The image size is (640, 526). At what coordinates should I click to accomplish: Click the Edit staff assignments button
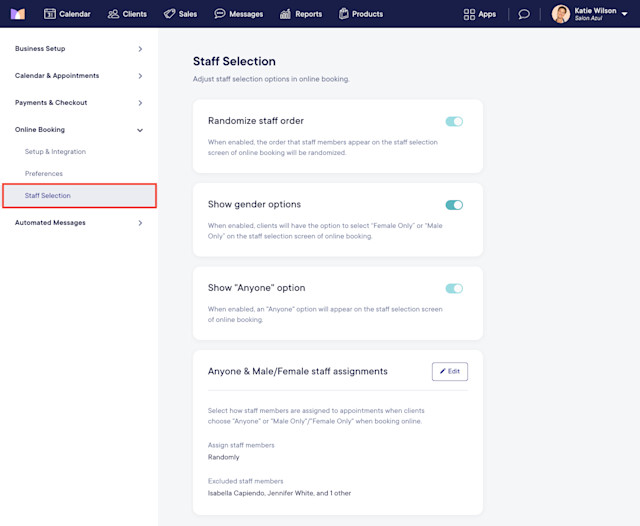pos(450,371)
